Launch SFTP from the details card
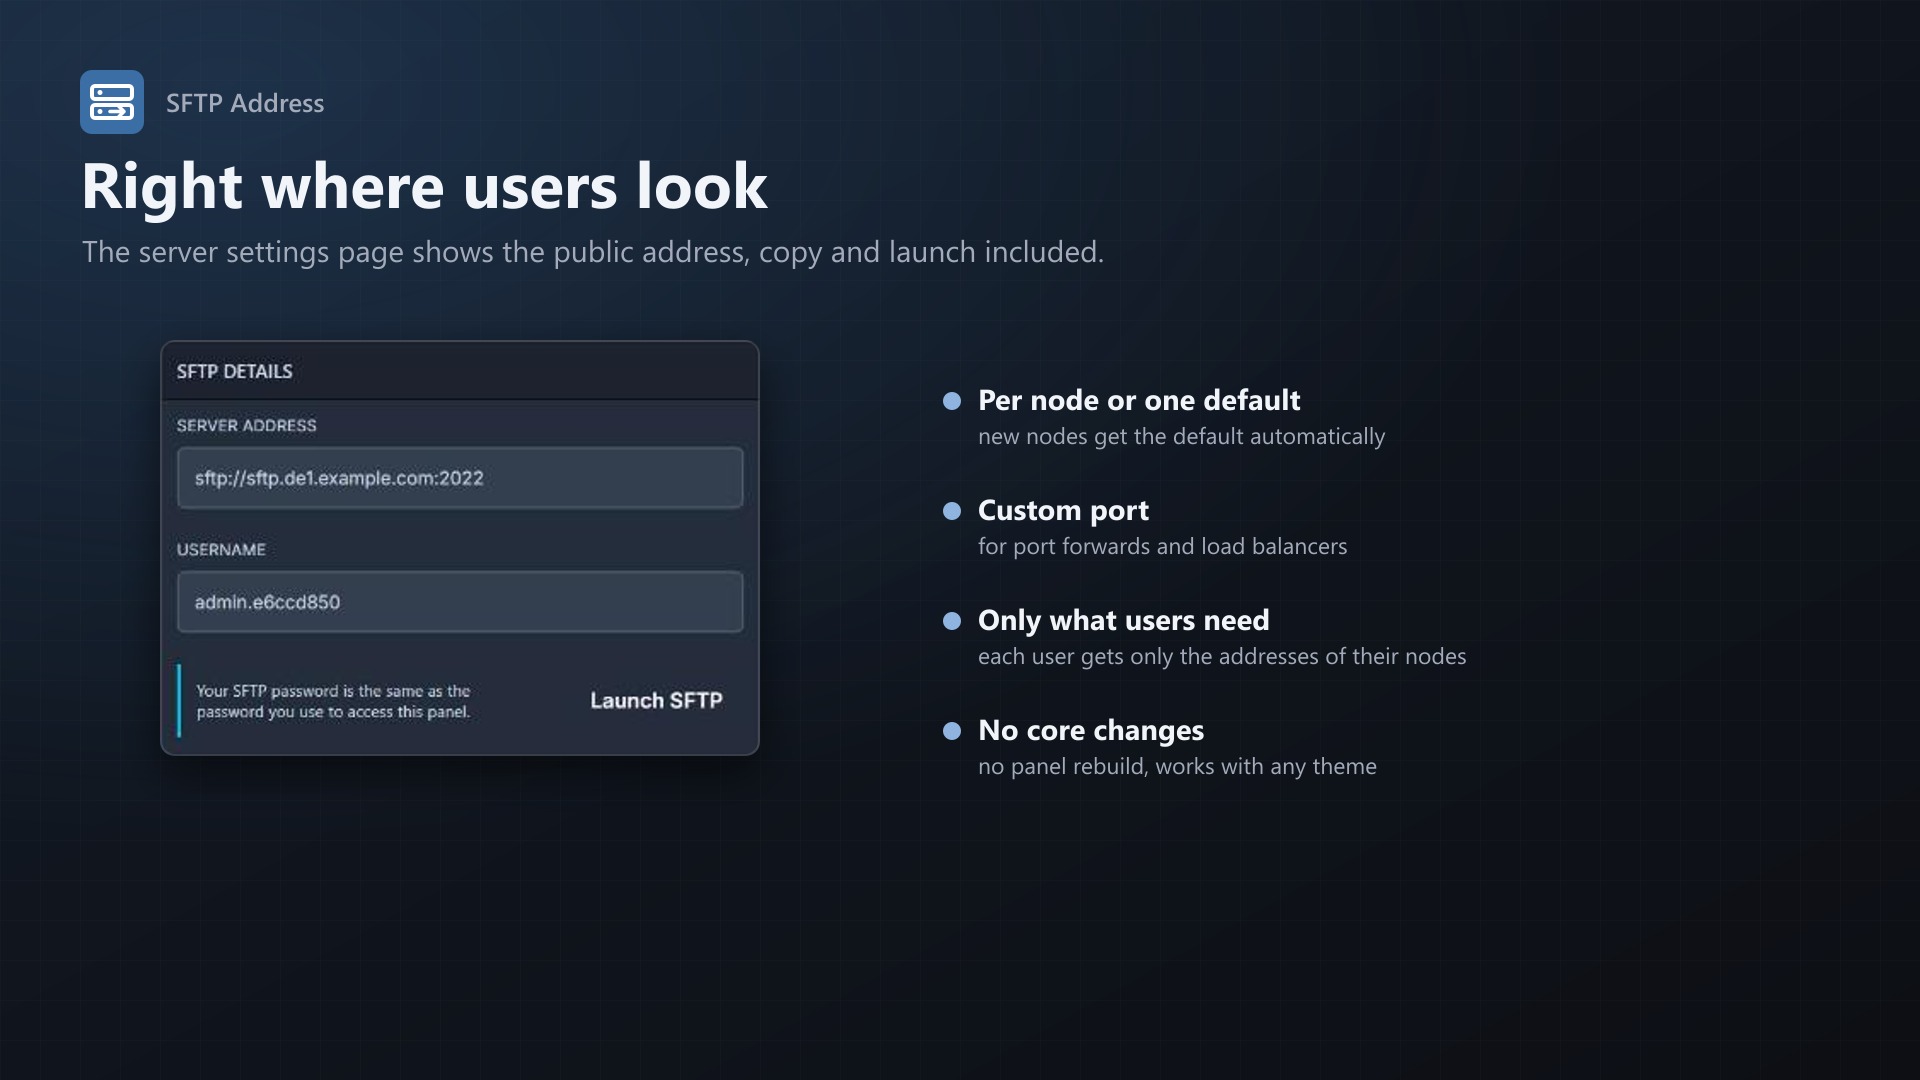 (656, 701)
